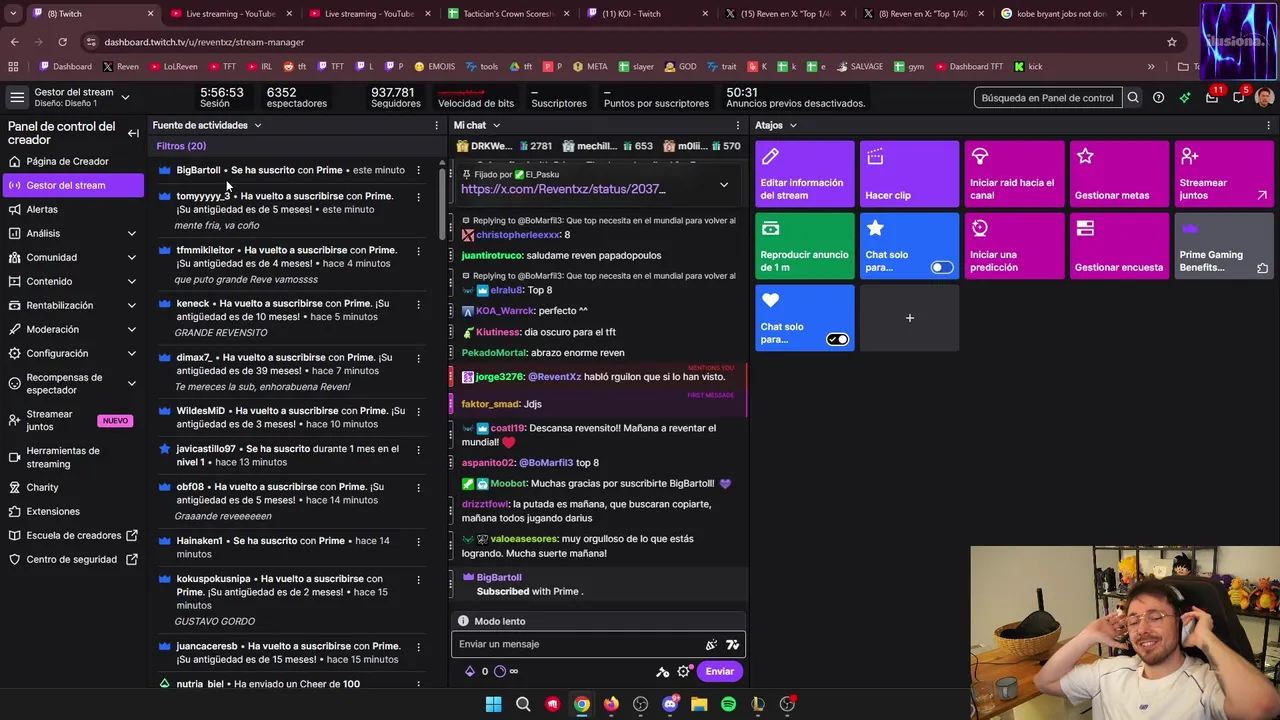Open the inbox with 11 notifications
1280x720 pixels.
tap(1212, 97)
